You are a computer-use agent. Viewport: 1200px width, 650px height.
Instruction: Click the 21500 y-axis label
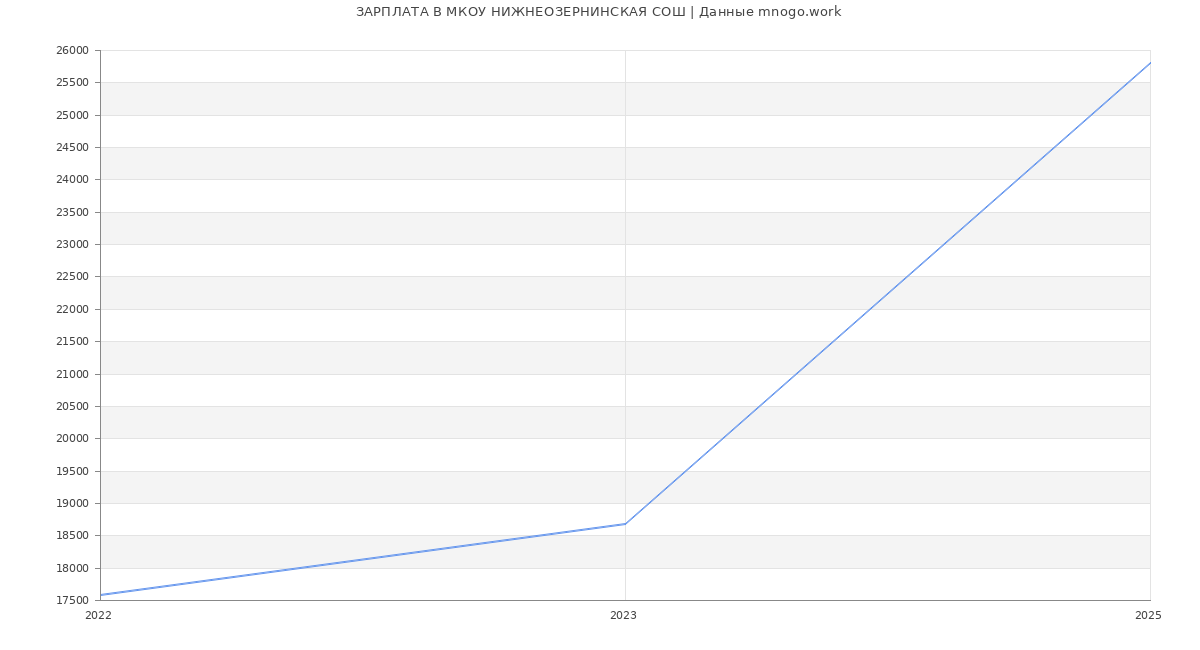point(72,342)
